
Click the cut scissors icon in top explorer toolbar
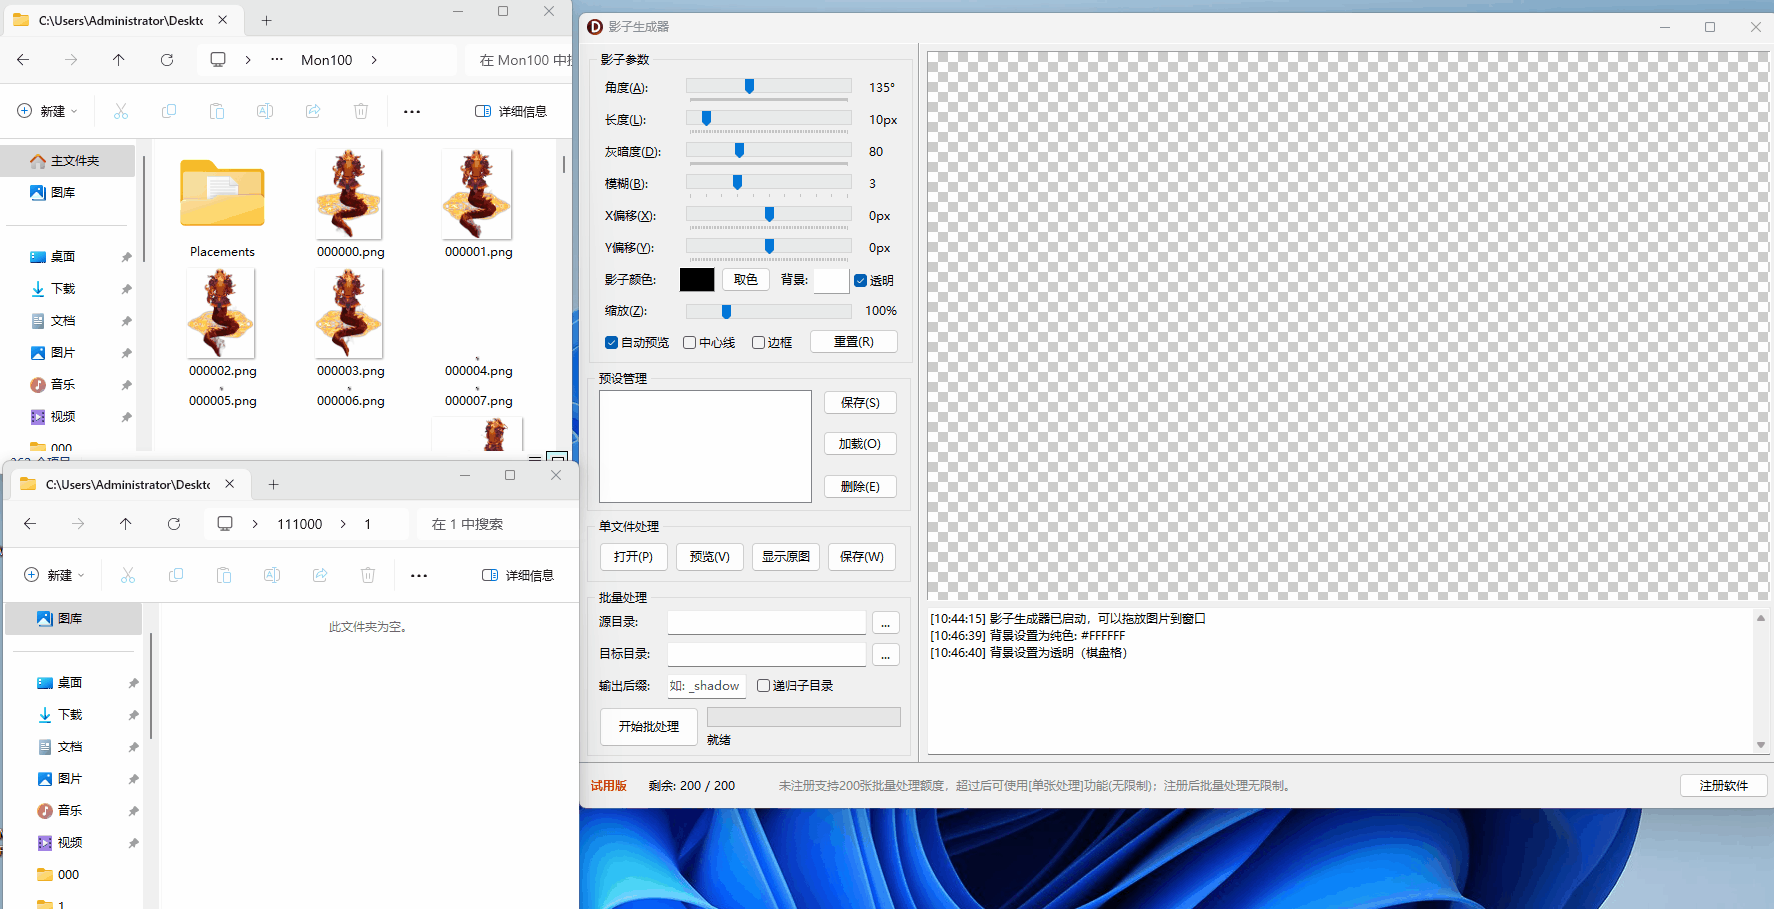coord(121,111)
